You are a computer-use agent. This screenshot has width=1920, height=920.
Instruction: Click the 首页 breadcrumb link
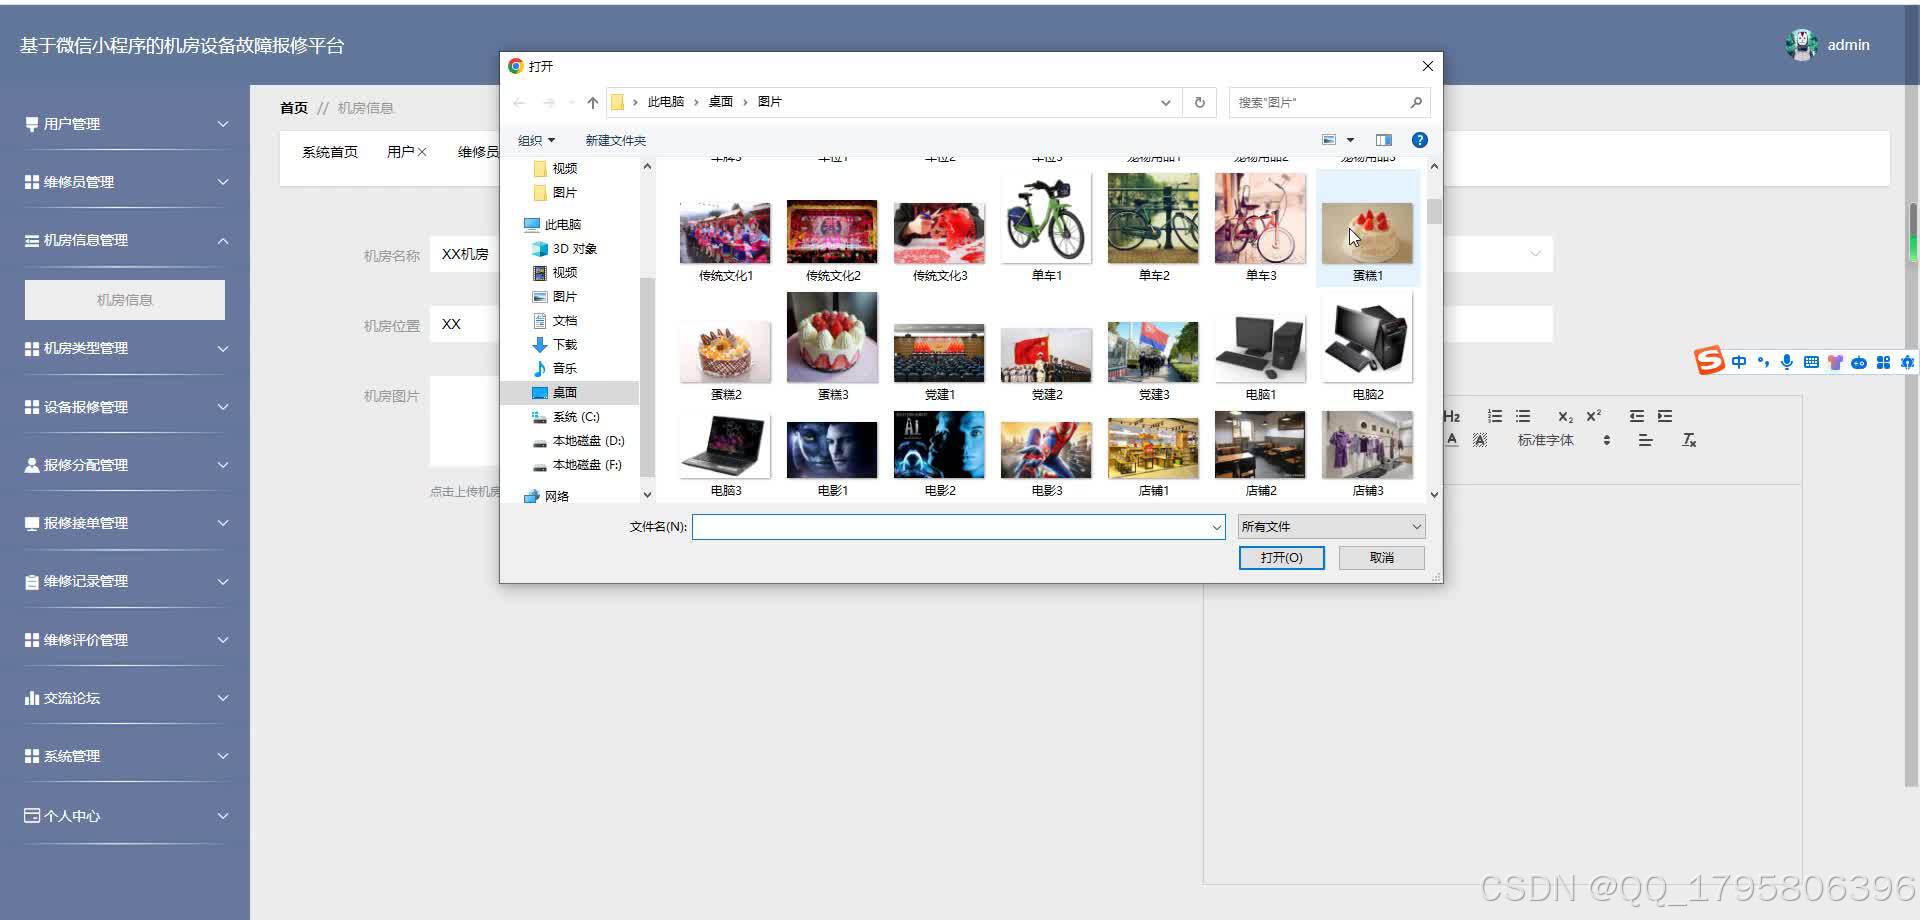(294, 108)
